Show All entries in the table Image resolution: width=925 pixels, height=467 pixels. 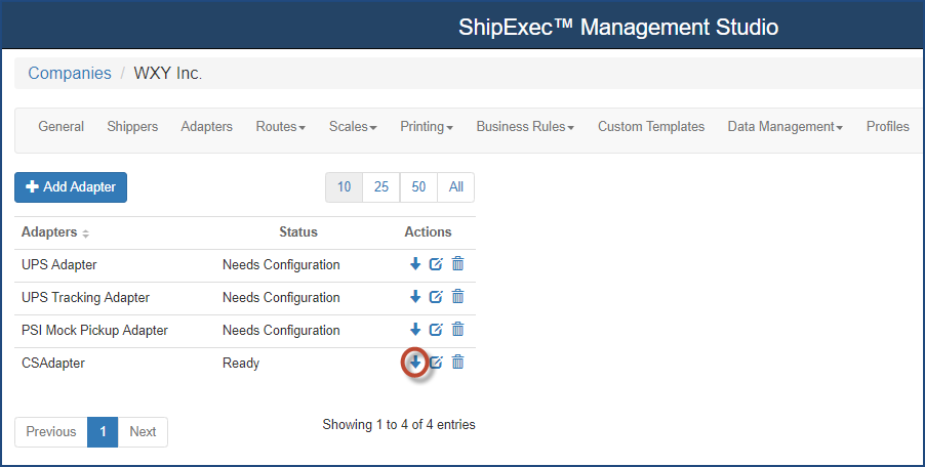[456, 187]
